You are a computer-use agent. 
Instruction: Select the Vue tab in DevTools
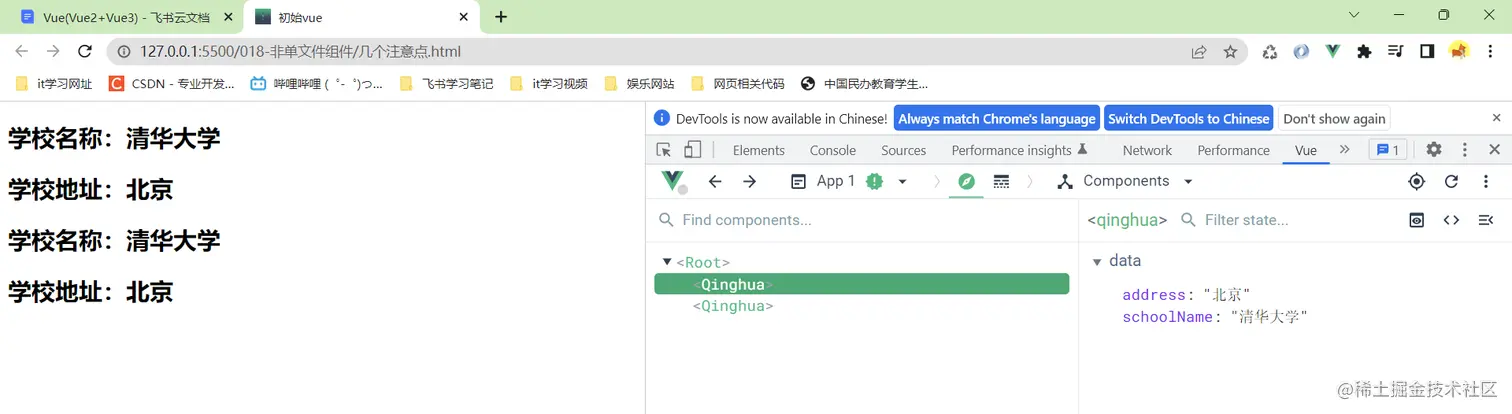coord(1306,150)
